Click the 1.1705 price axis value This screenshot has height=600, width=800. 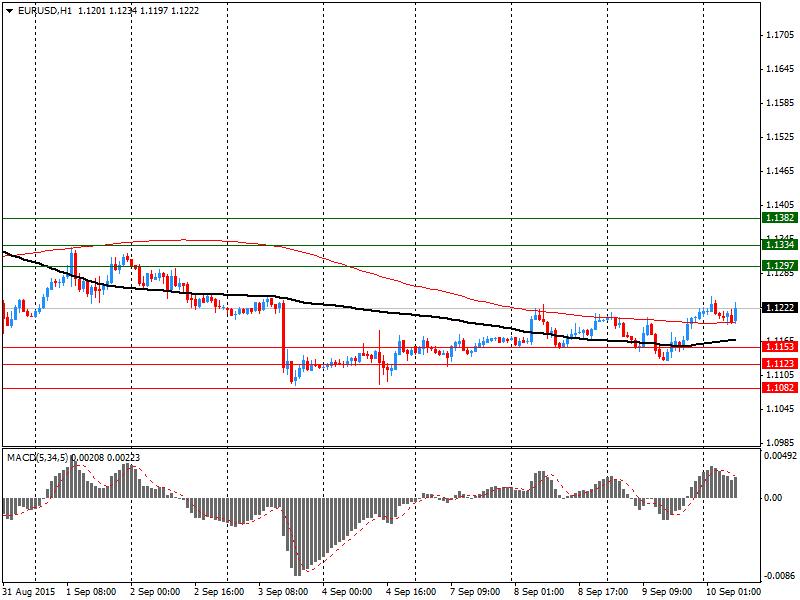click(780, 35)
